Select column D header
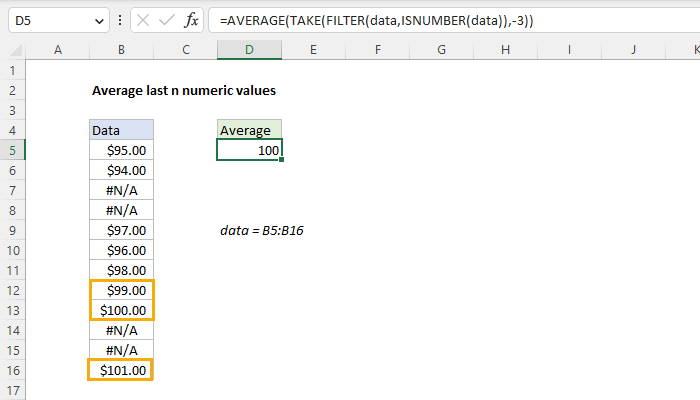This screenshot has width=700, height=400. 250,50
